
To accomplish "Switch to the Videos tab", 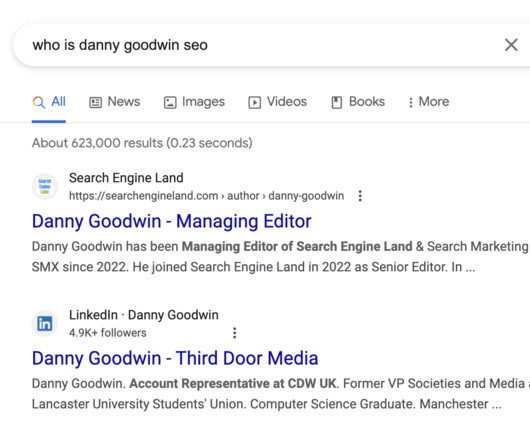I will tap(278, 102).
